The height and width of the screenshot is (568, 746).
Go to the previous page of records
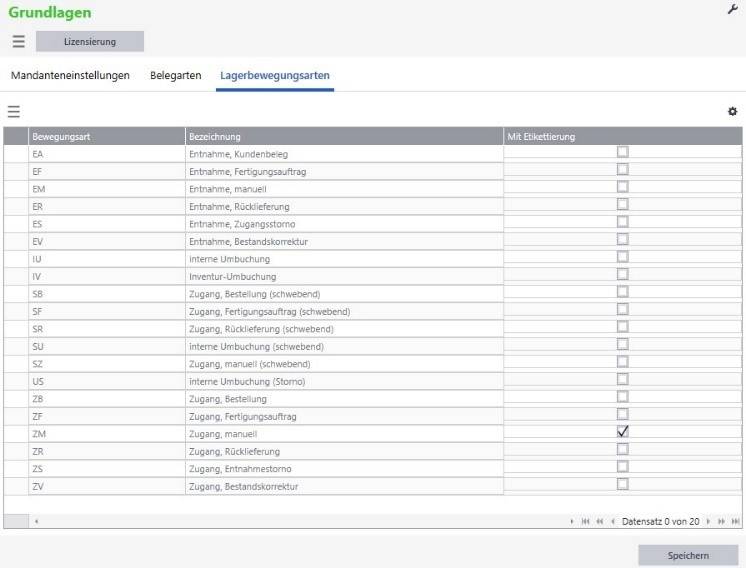pos(599,521)
